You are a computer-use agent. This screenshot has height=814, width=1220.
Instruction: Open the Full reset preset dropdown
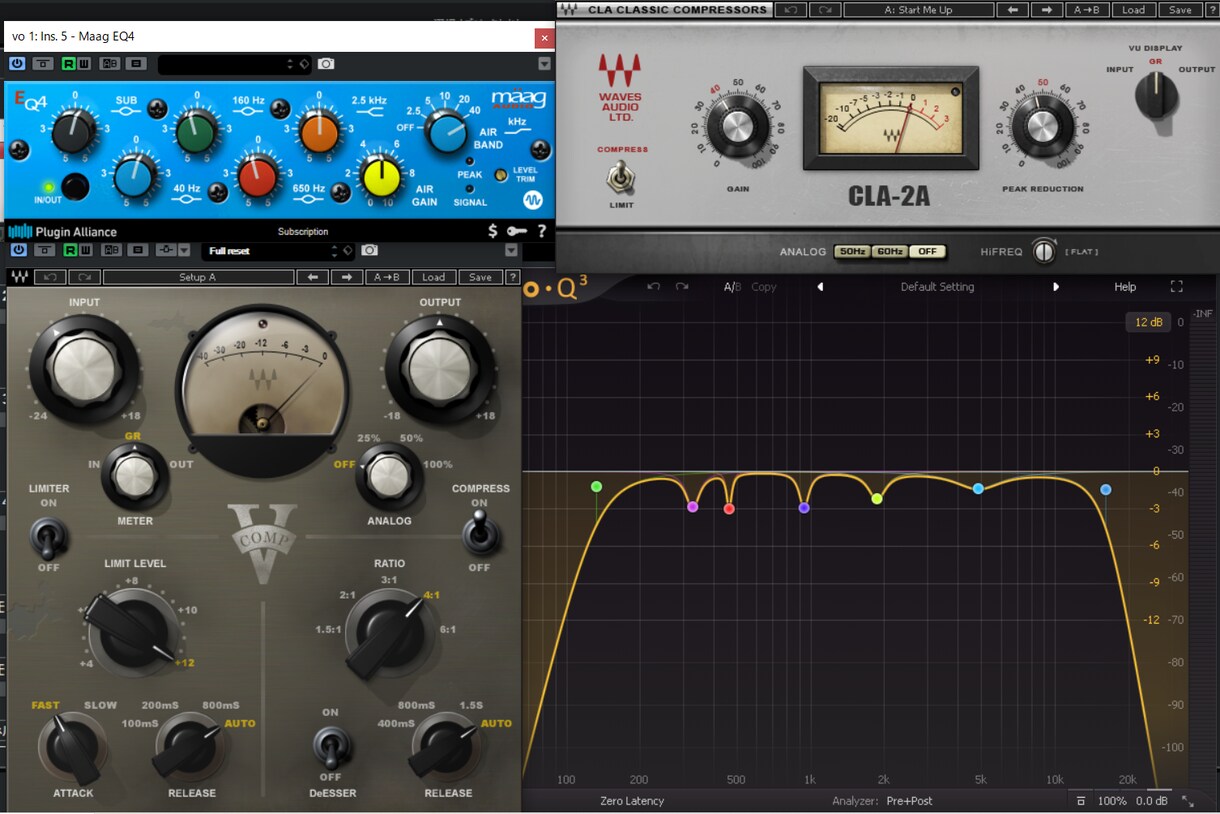click(278, 250)
